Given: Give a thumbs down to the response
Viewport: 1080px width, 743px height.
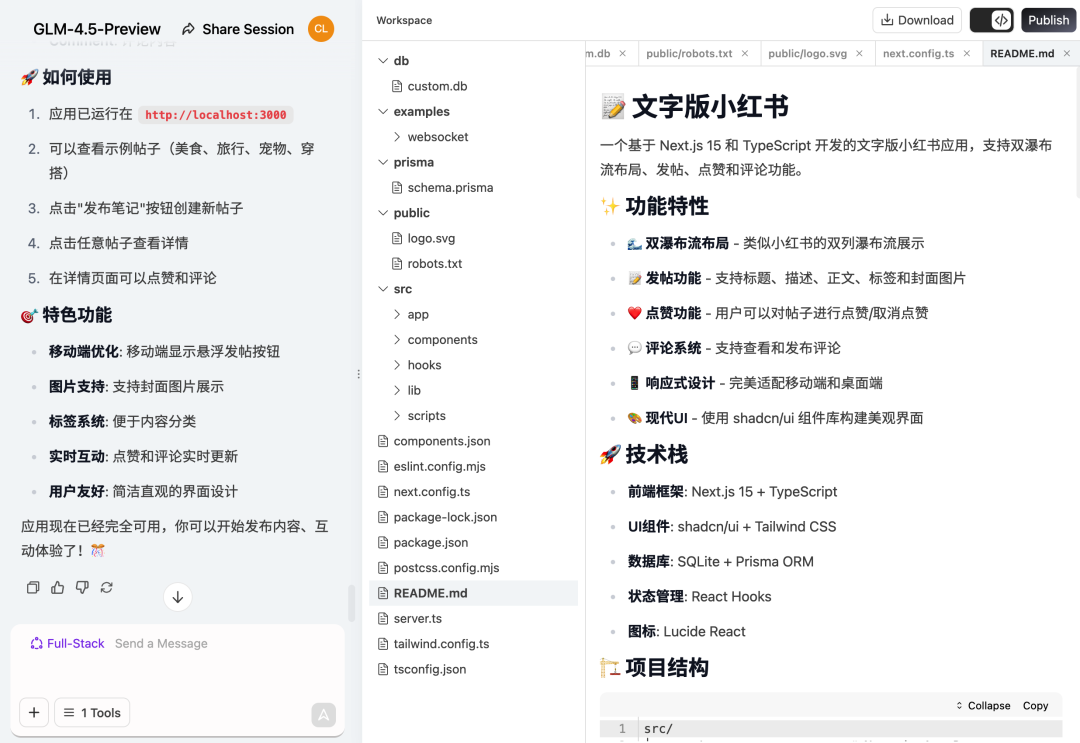Looking at the screenshot, I should (x=82, y=587).
